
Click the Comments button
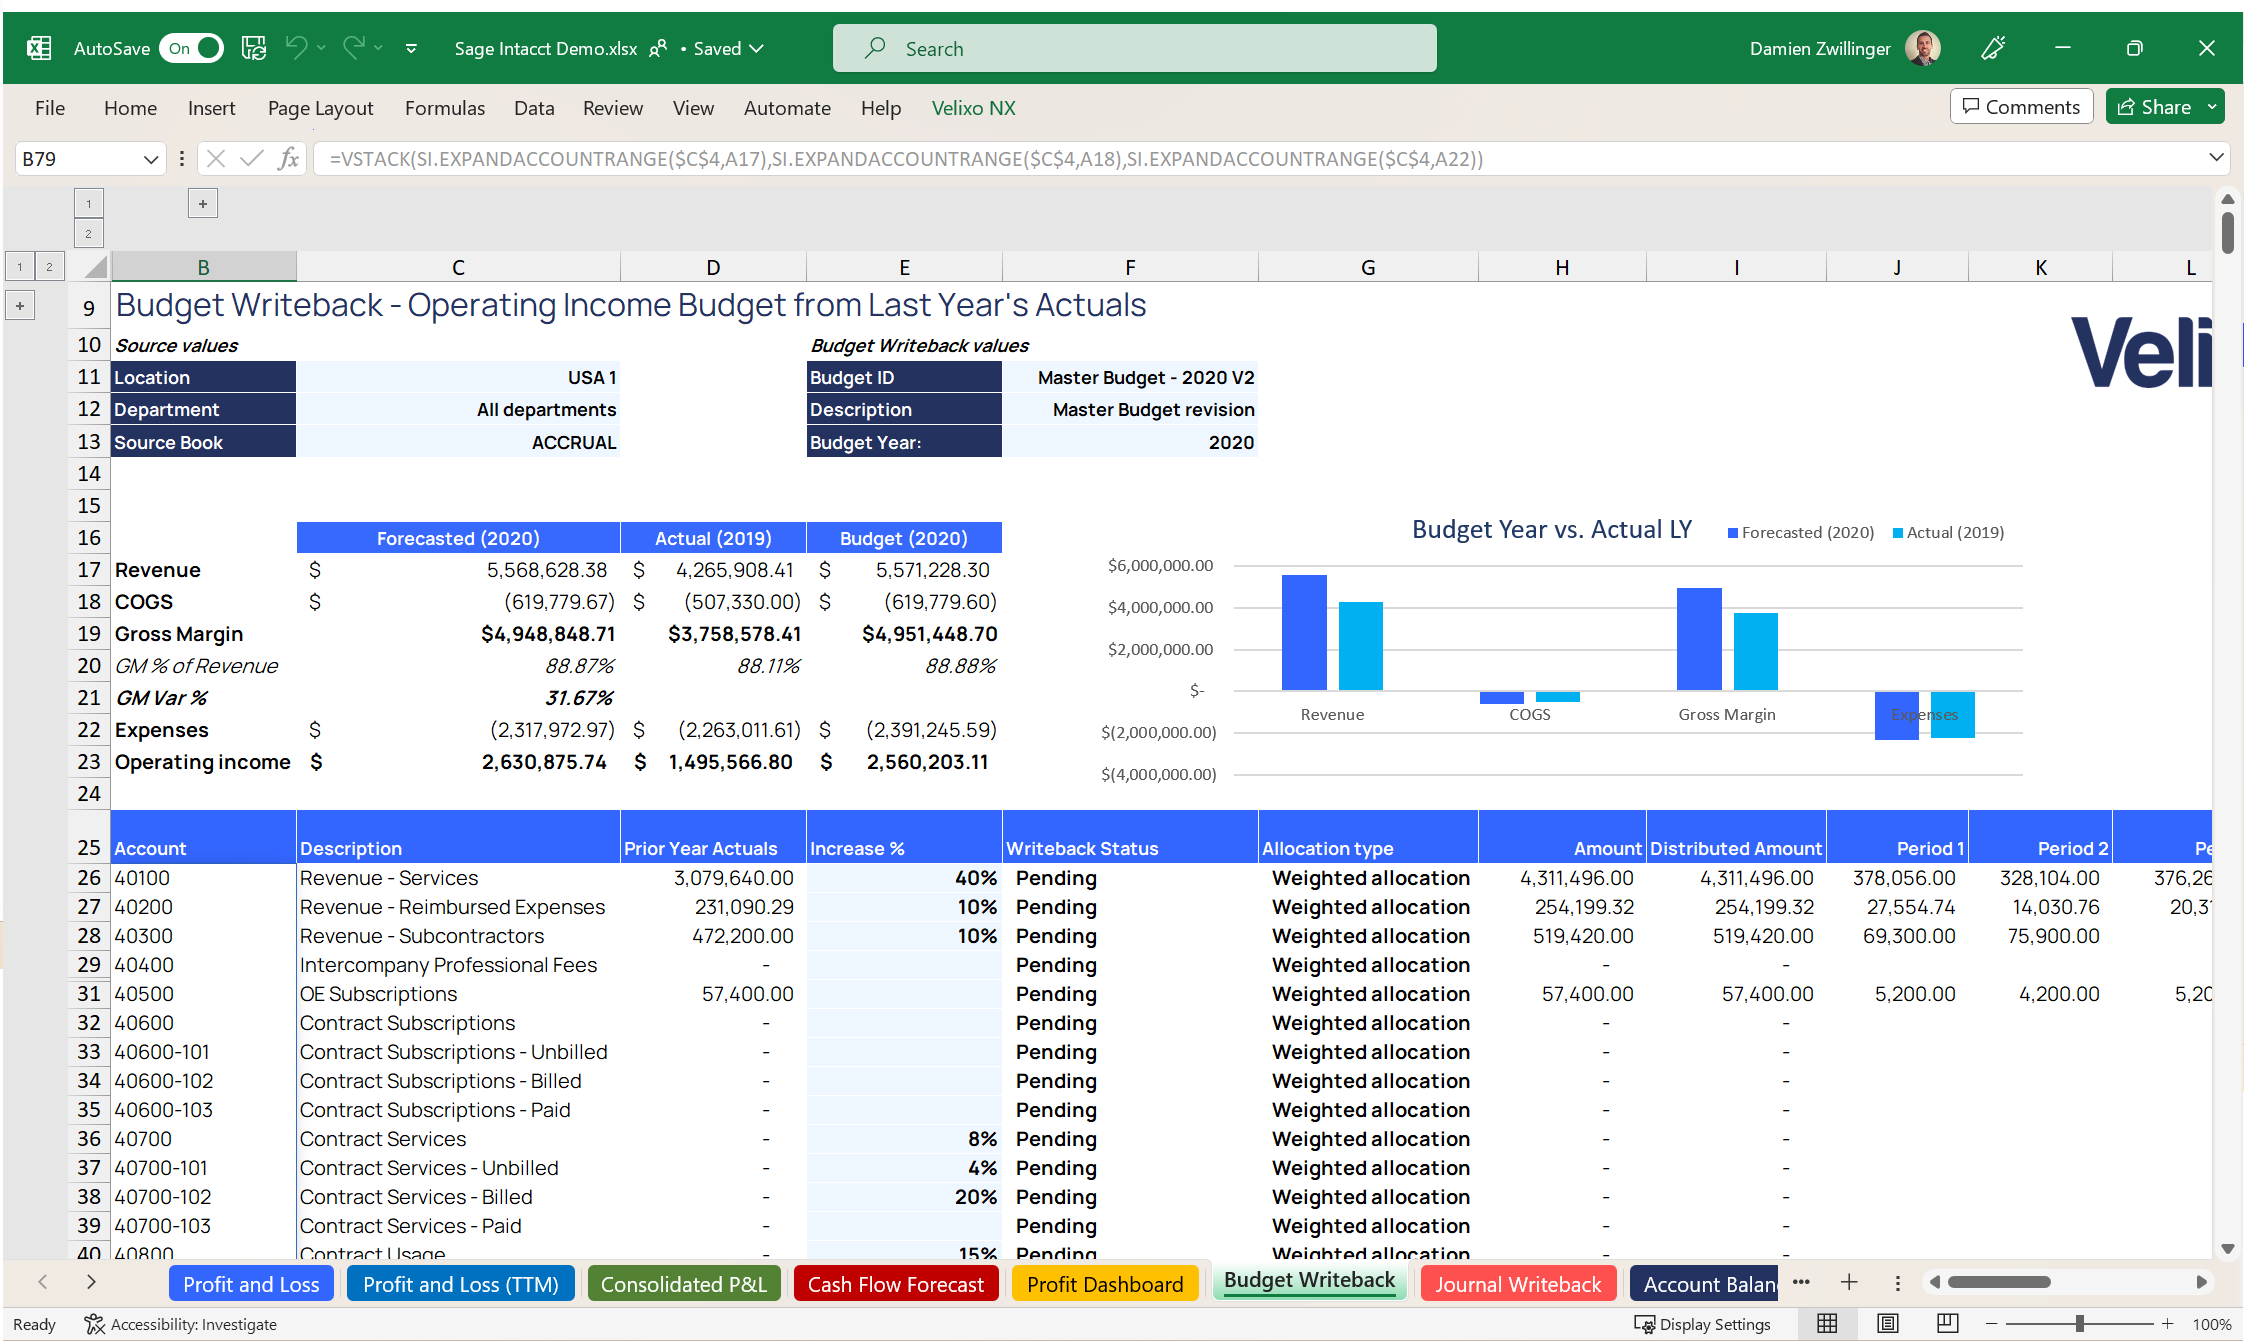(x=2021, y=107)
